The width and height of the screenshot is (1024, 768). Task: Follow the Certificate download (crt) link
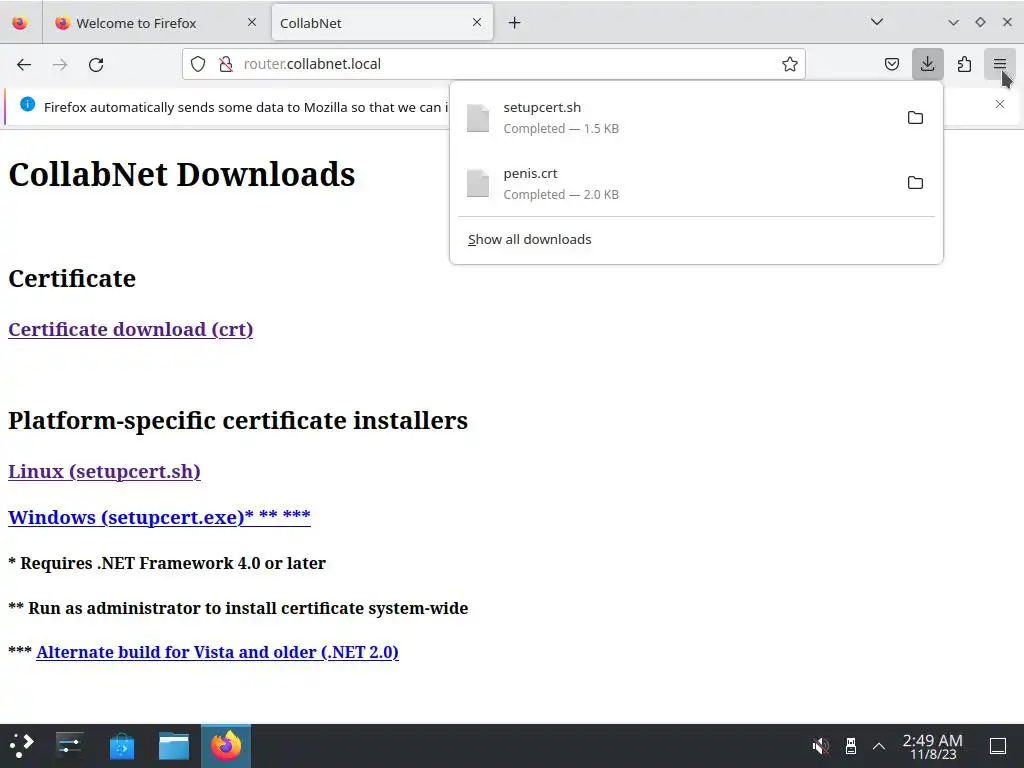click(131, 329)
